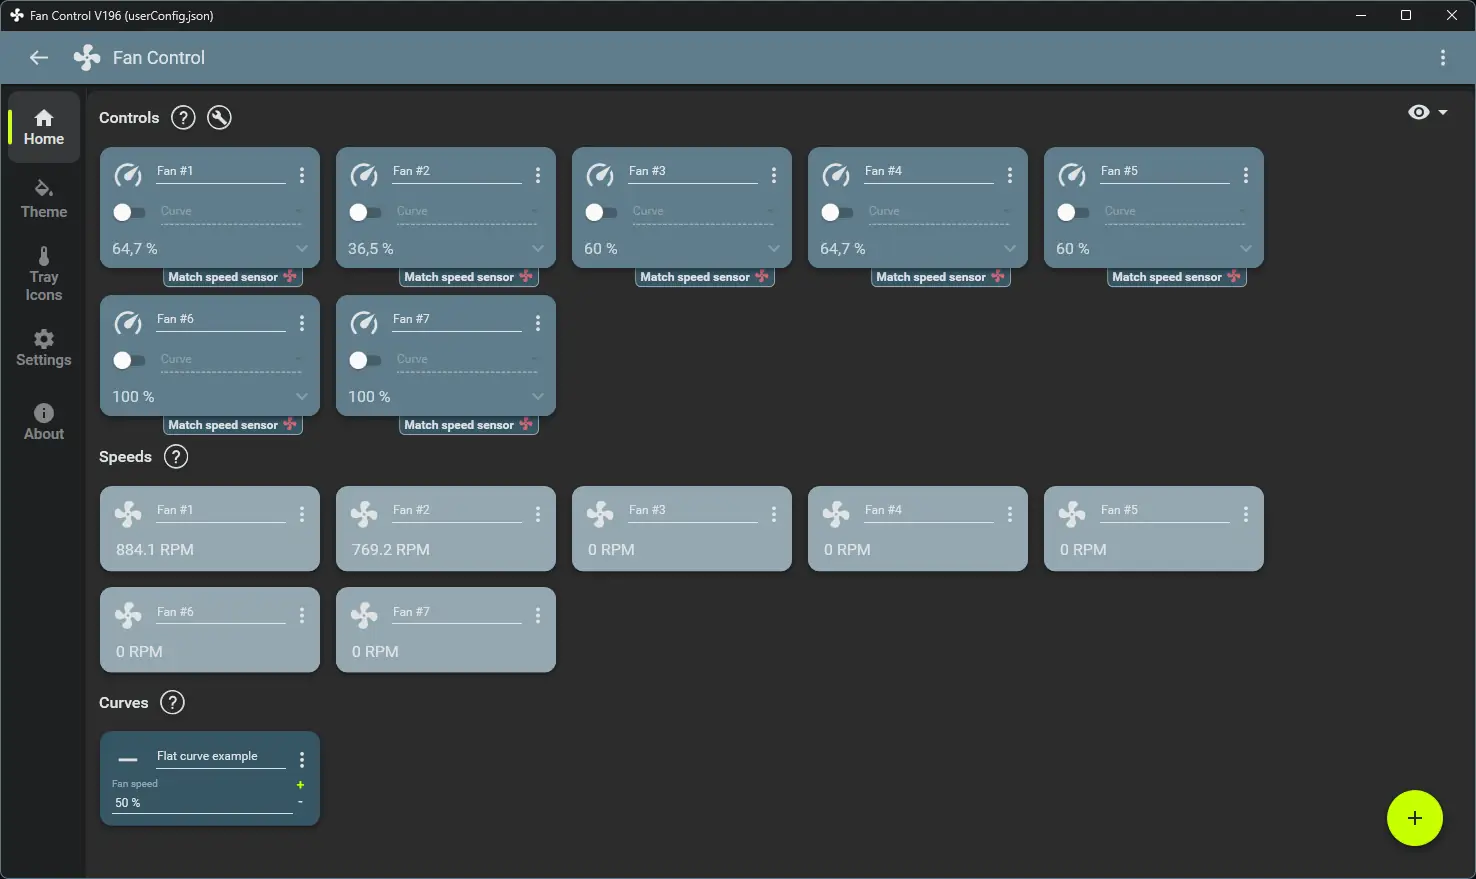Viewport: 1476px width, 879px height.
Task: Expand the Fan #6 control card chevron
Action: tap(302, 397)
